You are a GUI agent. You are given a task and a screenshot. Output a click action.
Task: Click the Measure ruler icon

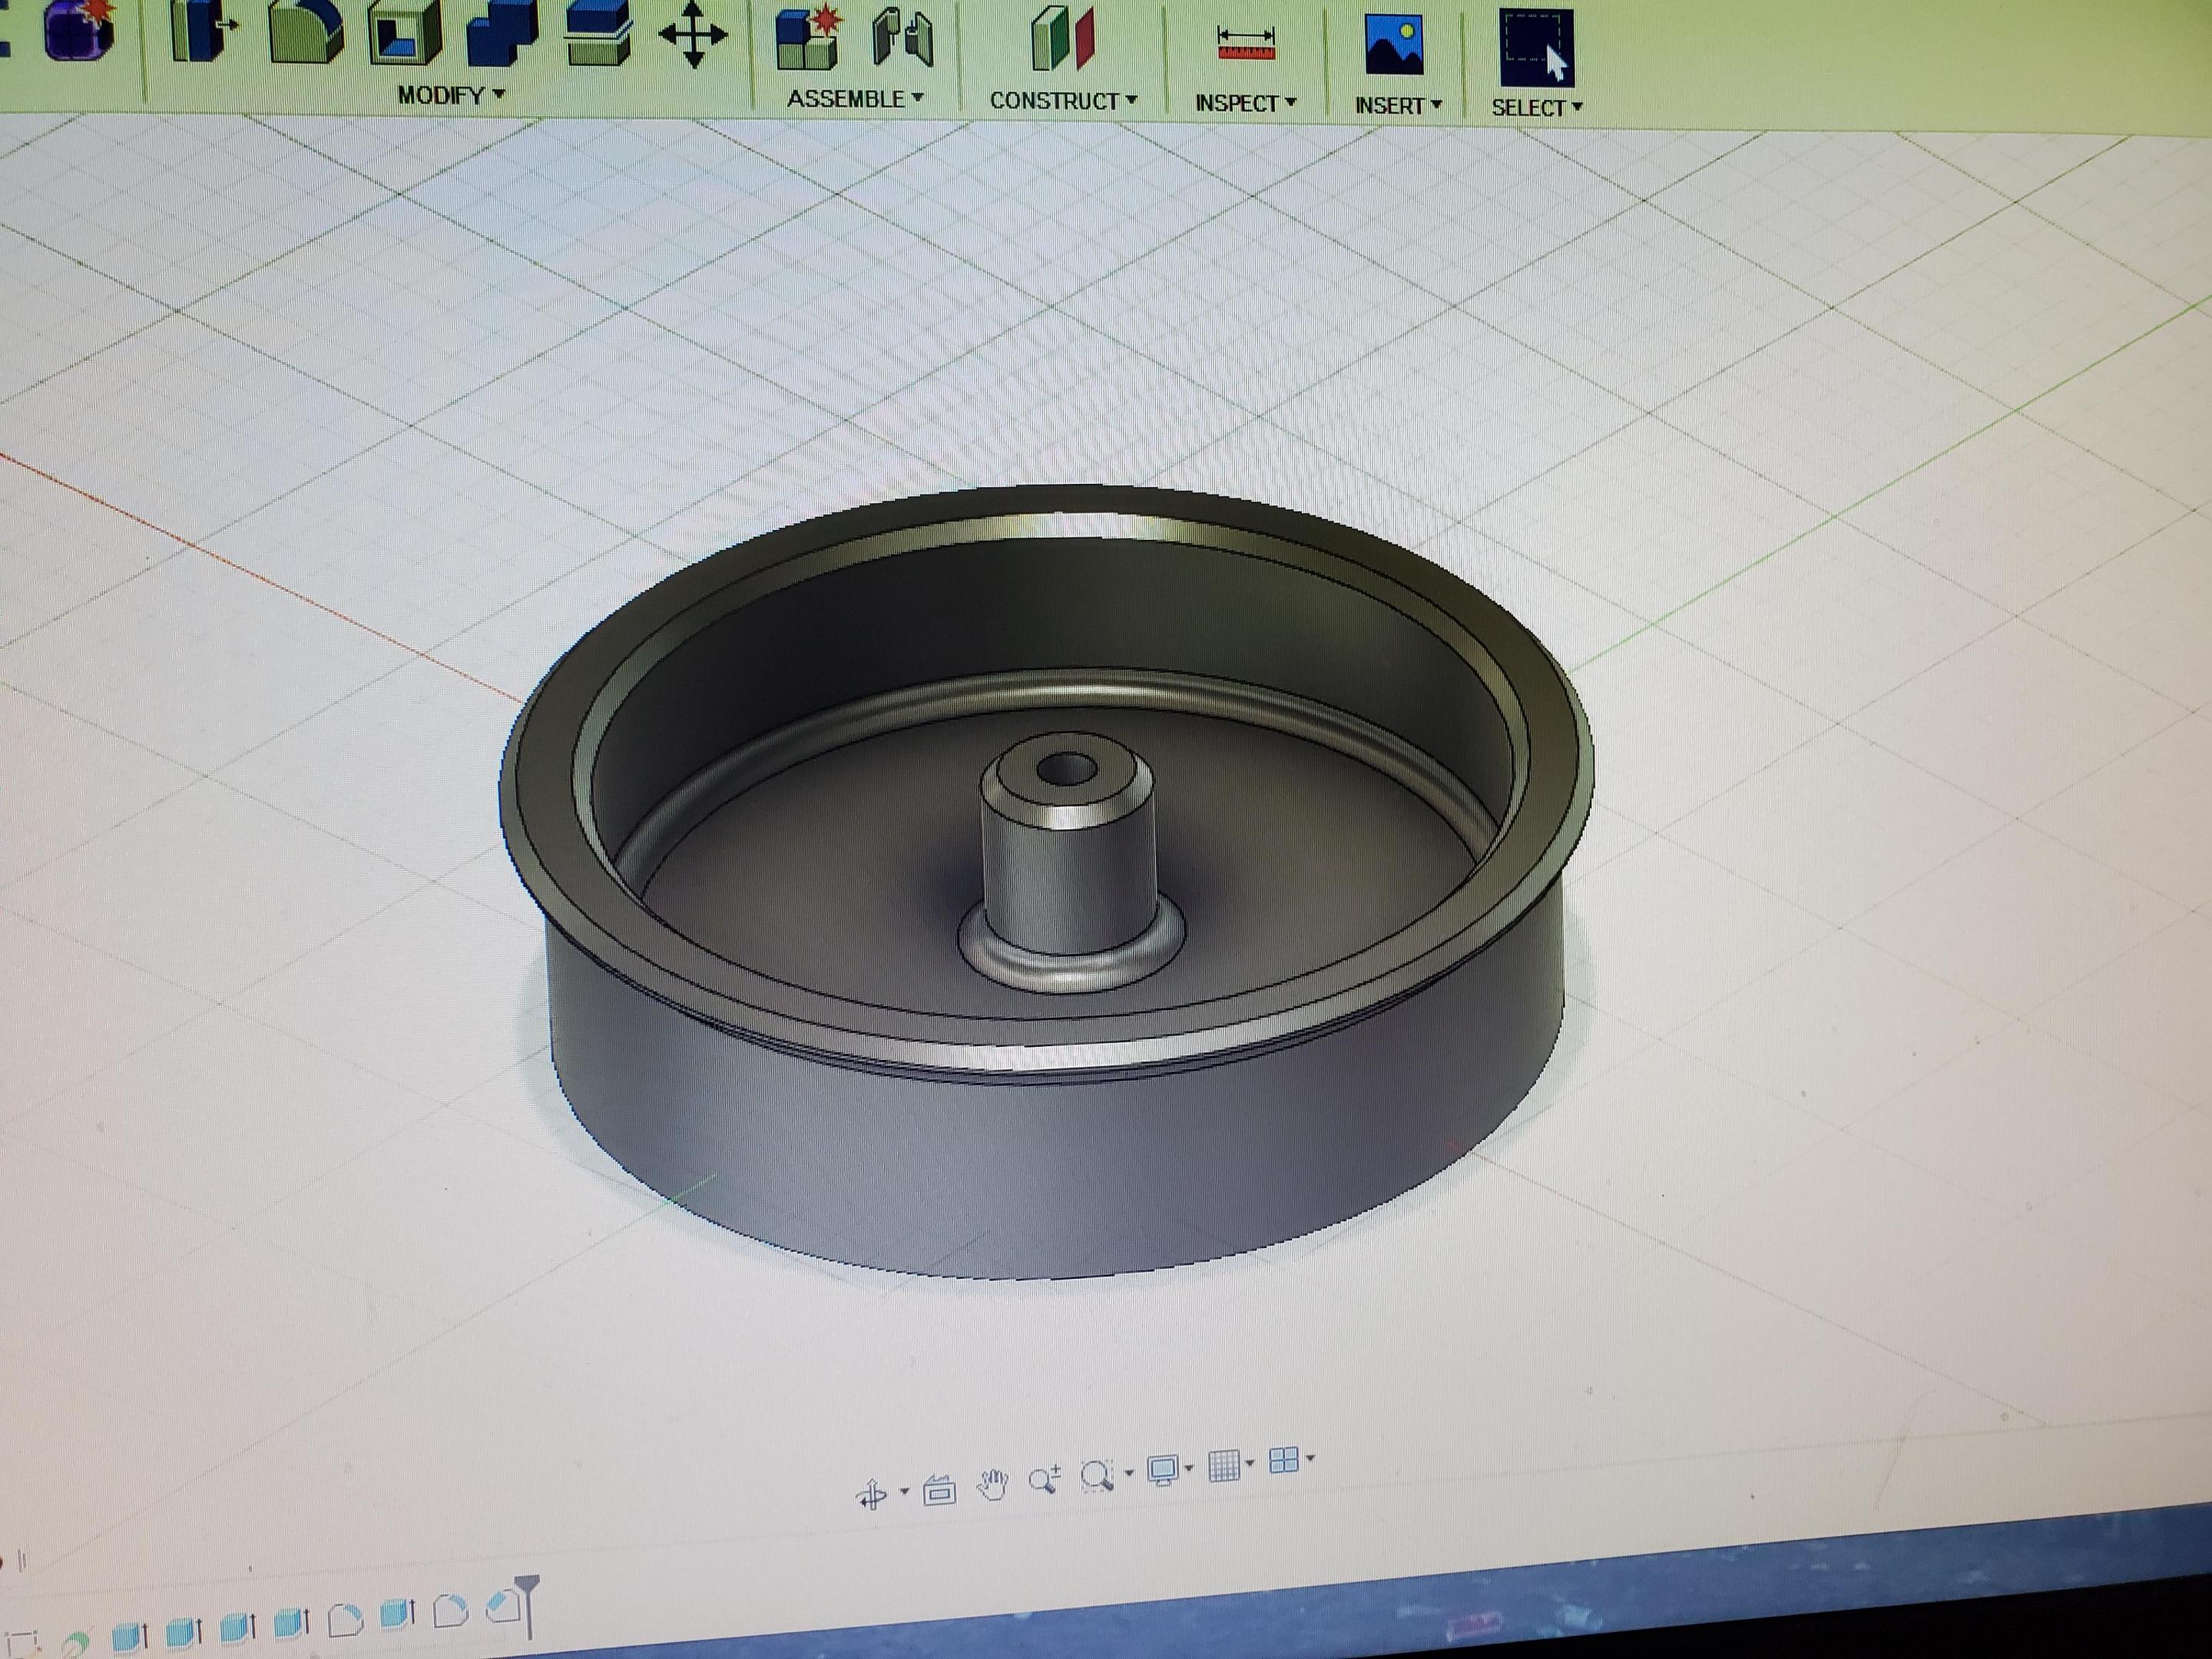pos(1245,44)
